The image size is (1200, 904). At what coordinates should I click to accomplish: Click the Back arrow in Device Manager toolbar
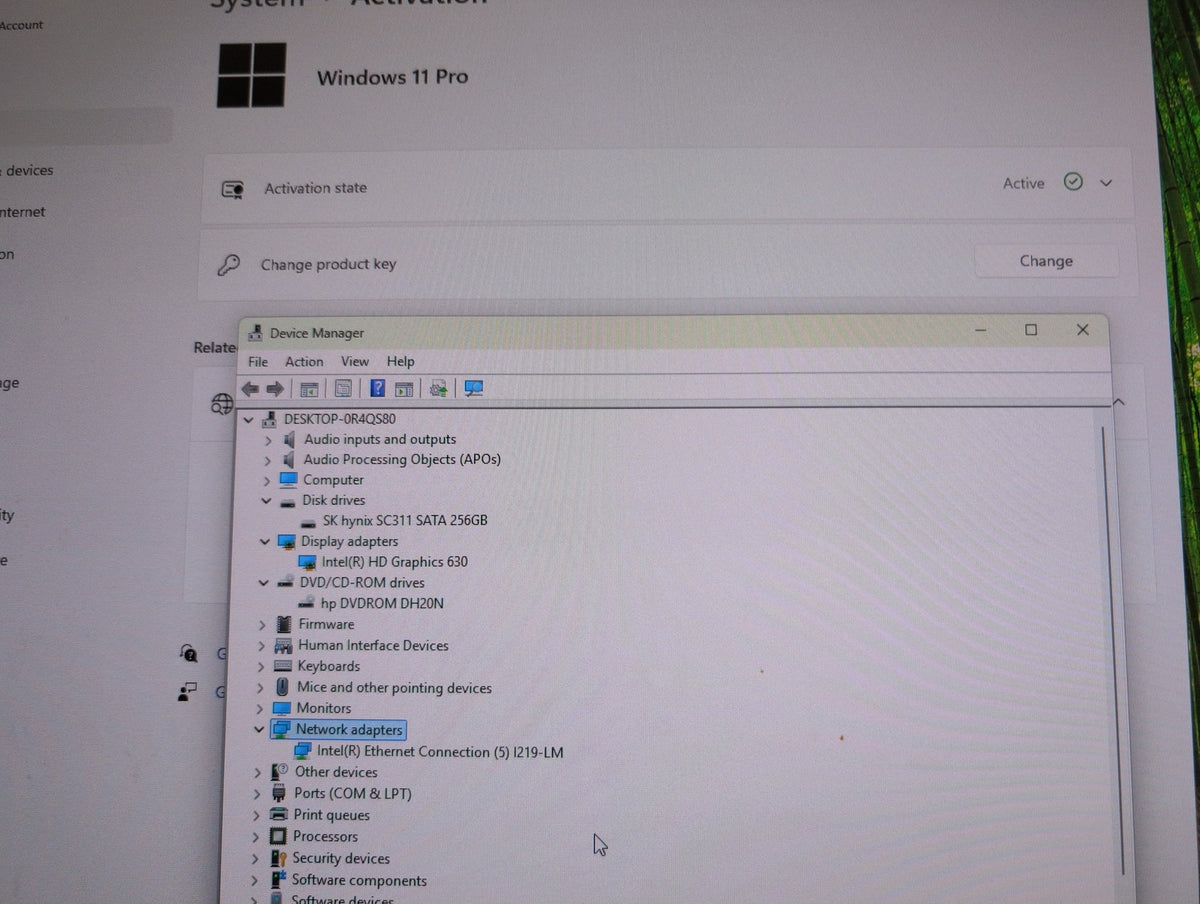pyautogui.click(x=250, y=388)
